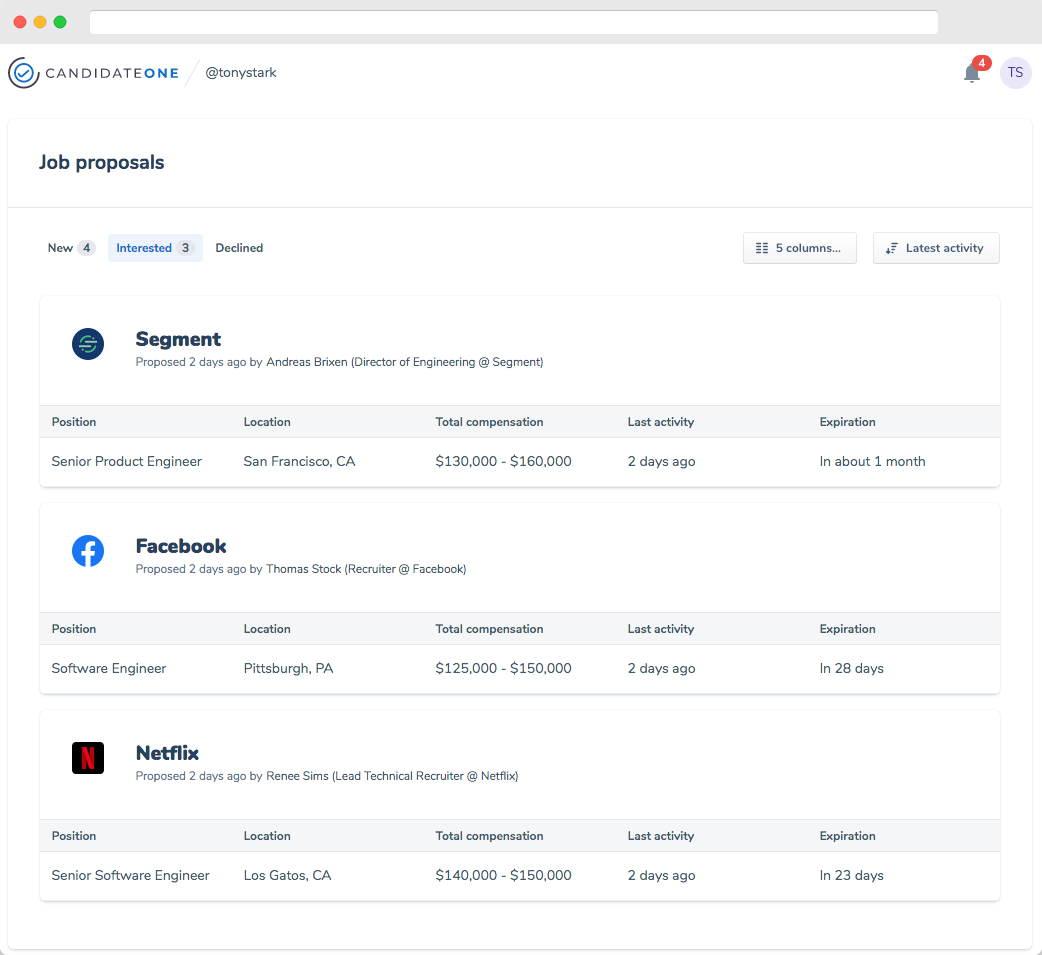Click the In 23 days expiration
The width and height of the screenshot is (1042, 955).
851,875
